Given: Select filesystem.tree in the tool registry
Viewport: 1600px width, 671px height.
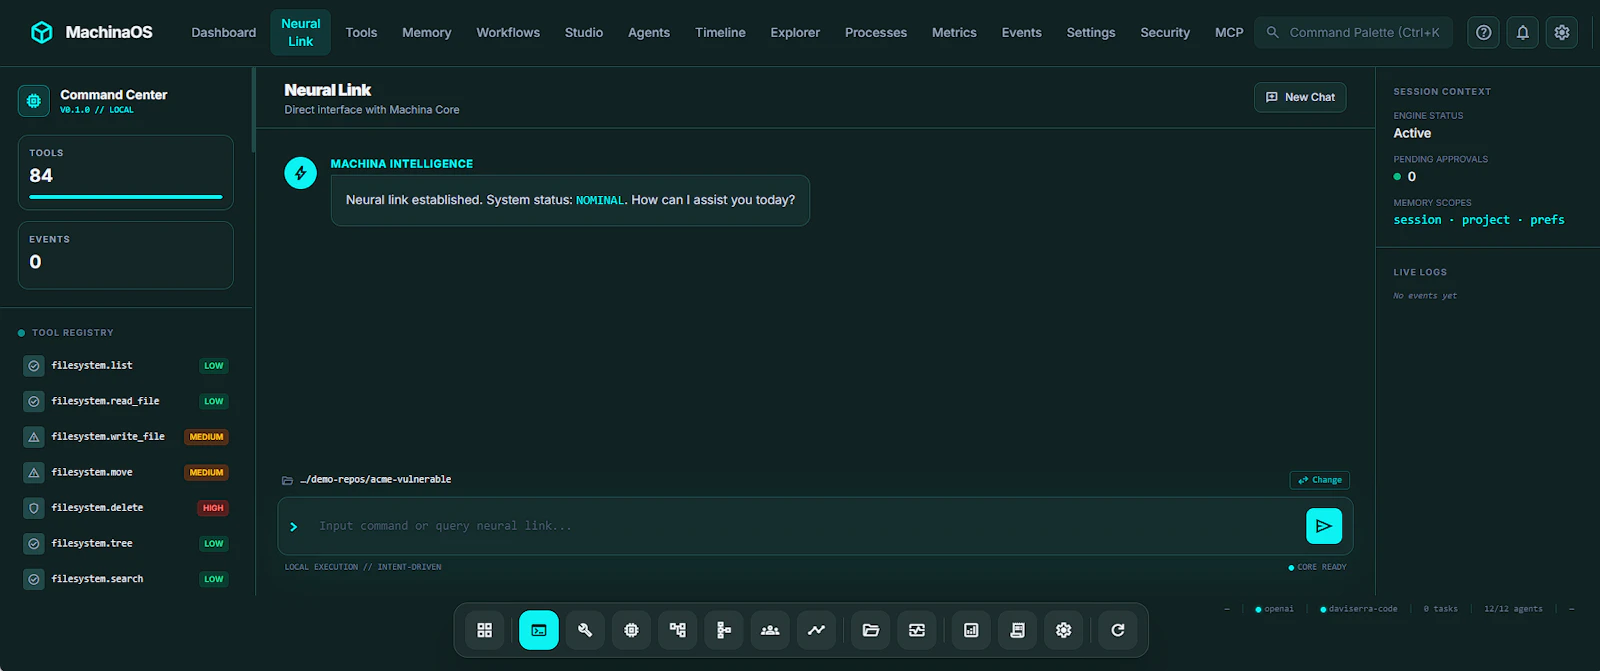Looking at the screenshot, I should tap(126, 544).
